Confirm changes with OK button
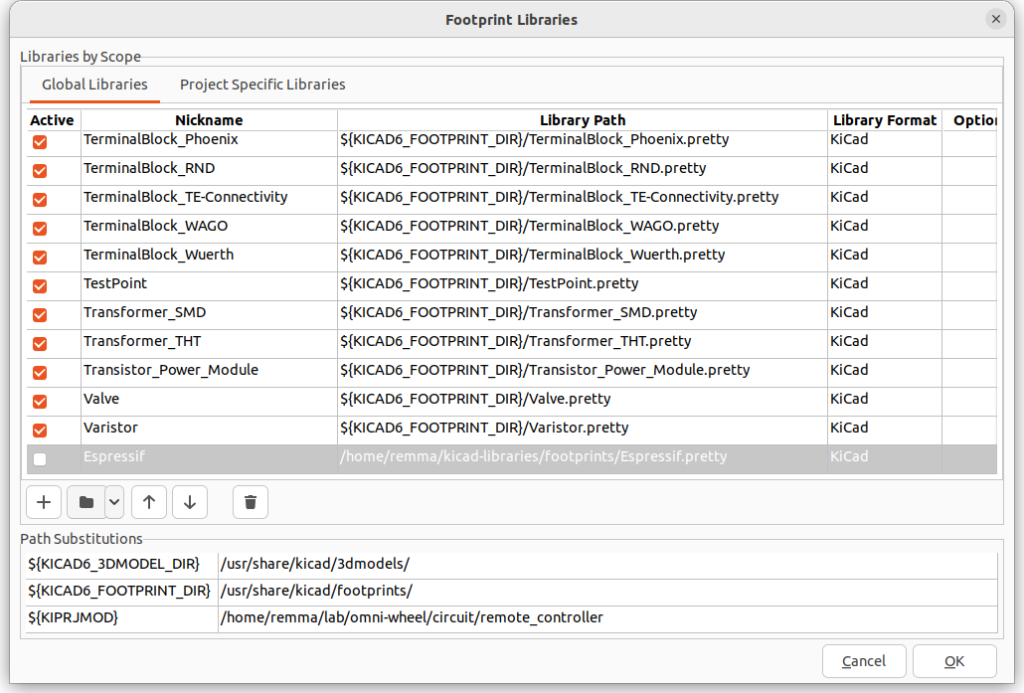1024x693 pixels. point(954,661)
